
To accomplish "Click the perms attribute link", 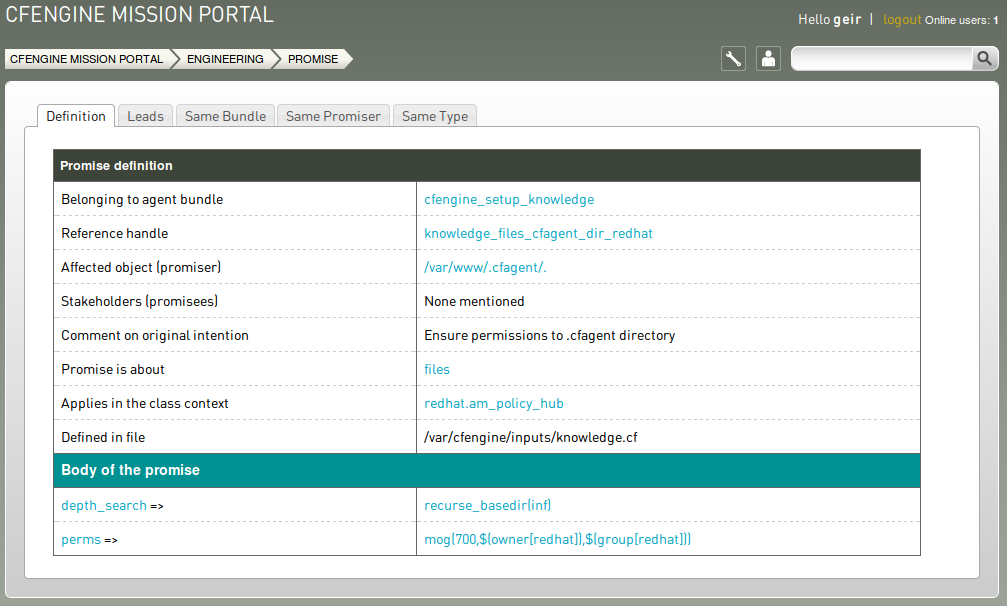I will click(81, 540).
